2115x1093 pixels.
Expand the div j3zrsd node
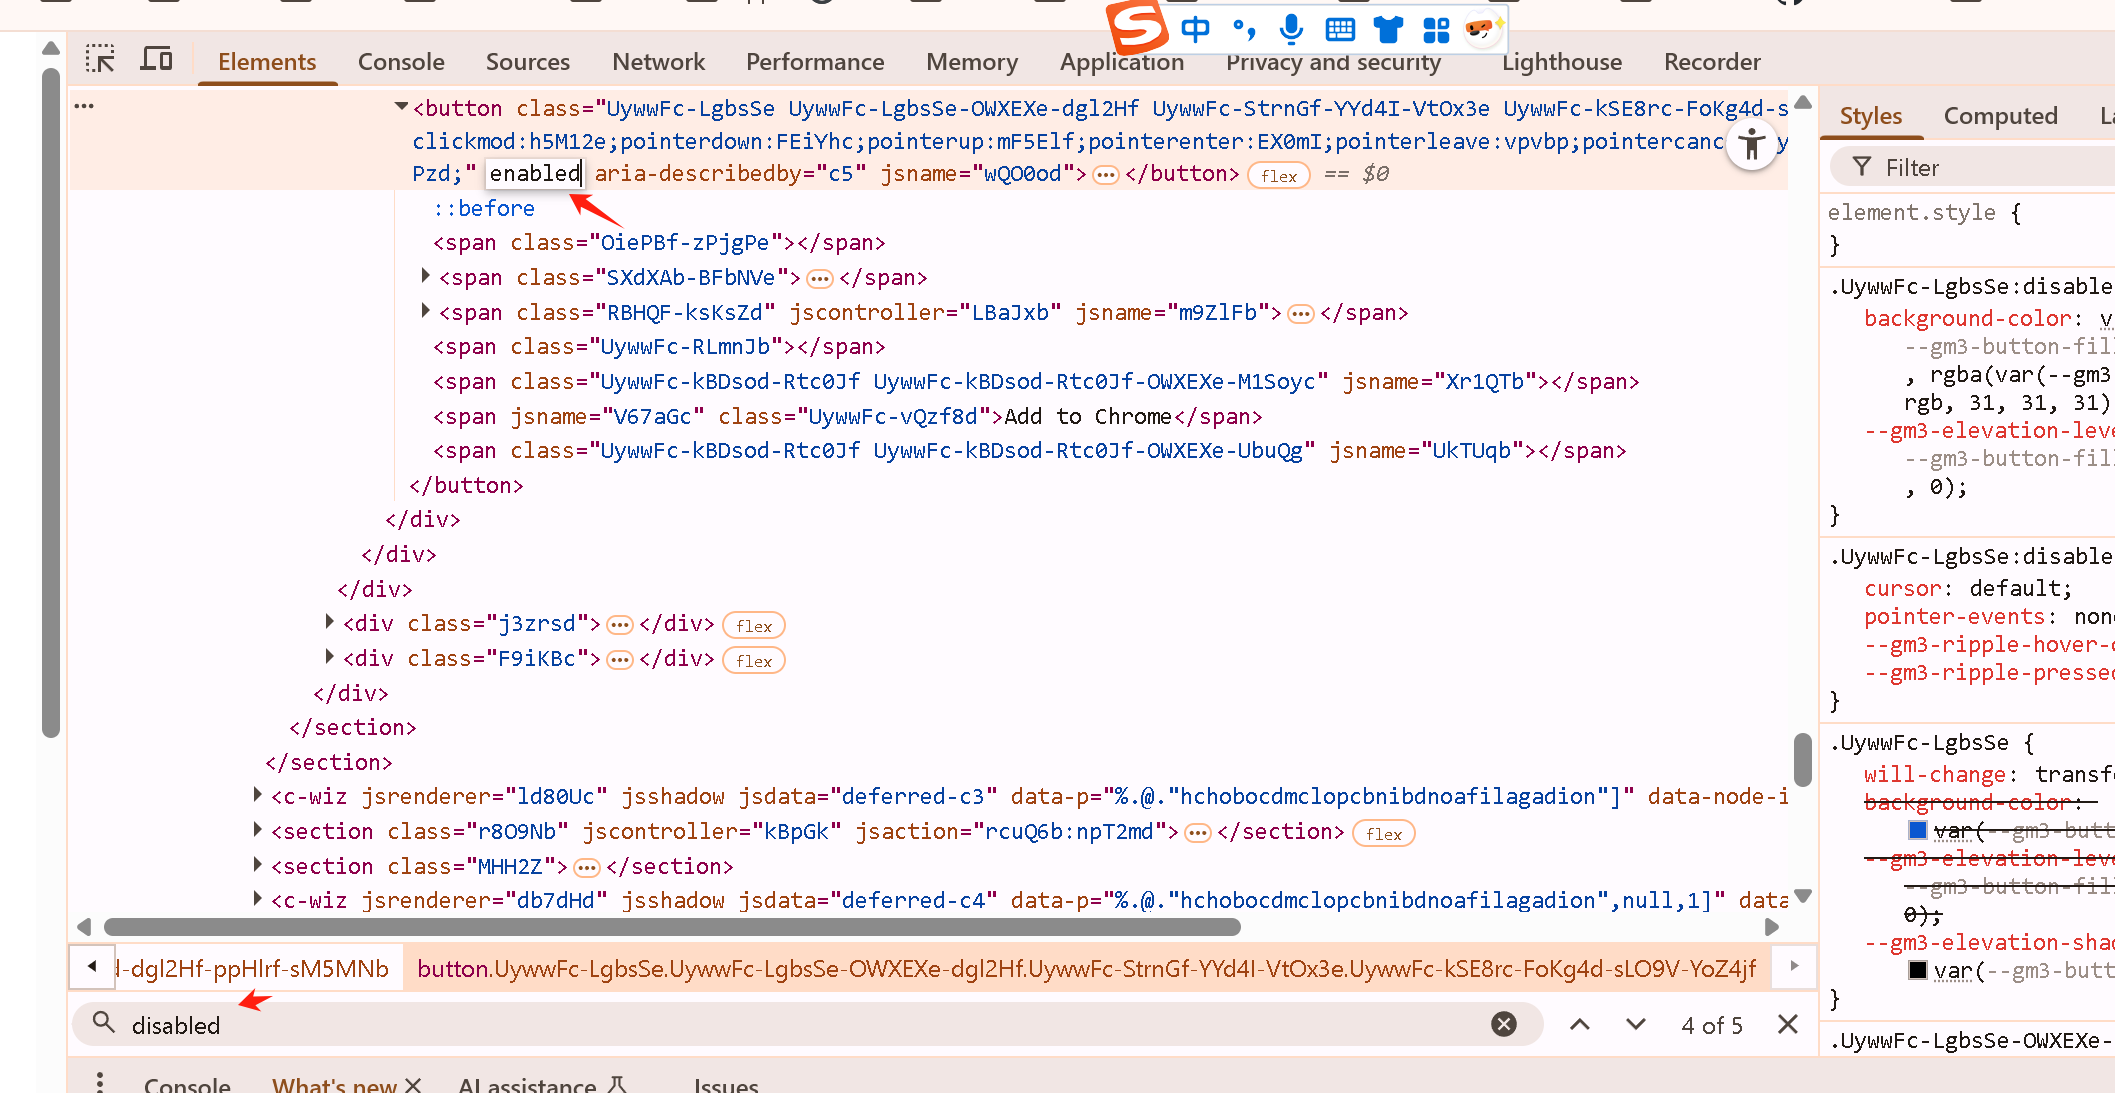[330, 623]
